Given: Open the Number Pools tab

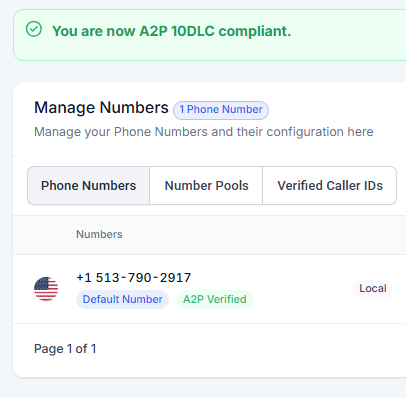Looking at the screenshot, I should pos(206,186).
